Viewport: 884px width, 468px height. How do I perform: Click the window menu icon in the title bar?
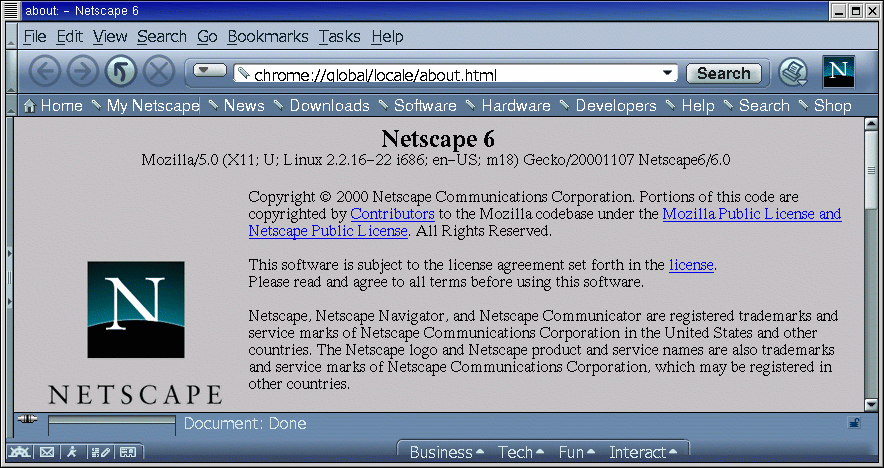[x=11, y=10]
